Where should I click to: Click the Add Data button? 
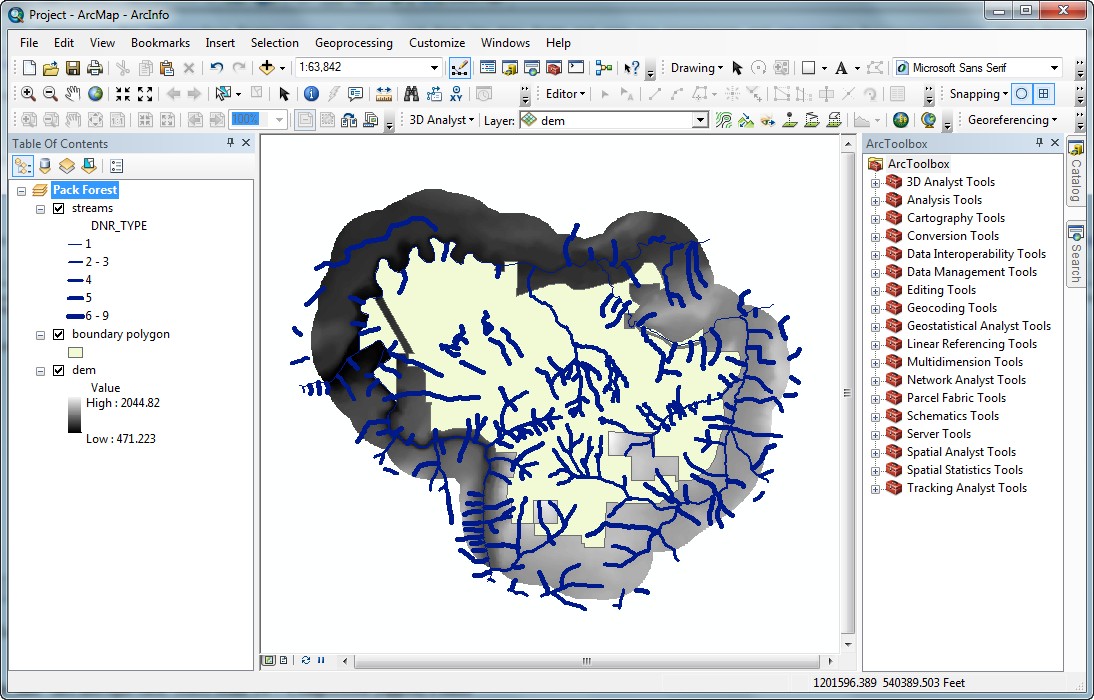[x=267, y=68]
